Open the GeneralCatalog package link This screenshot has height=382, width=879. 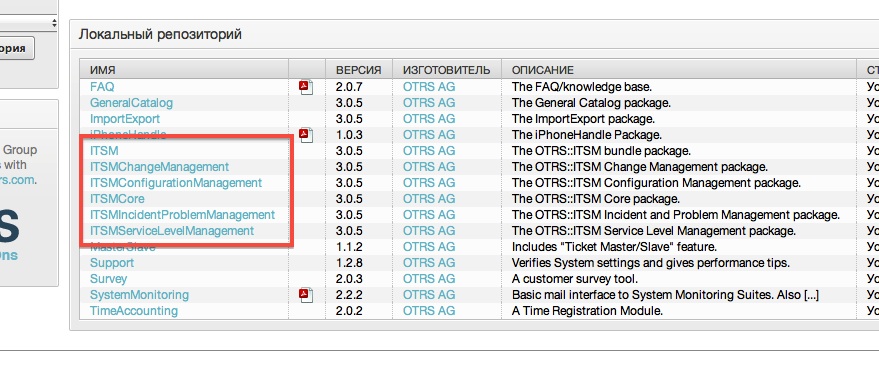point(131,103)
